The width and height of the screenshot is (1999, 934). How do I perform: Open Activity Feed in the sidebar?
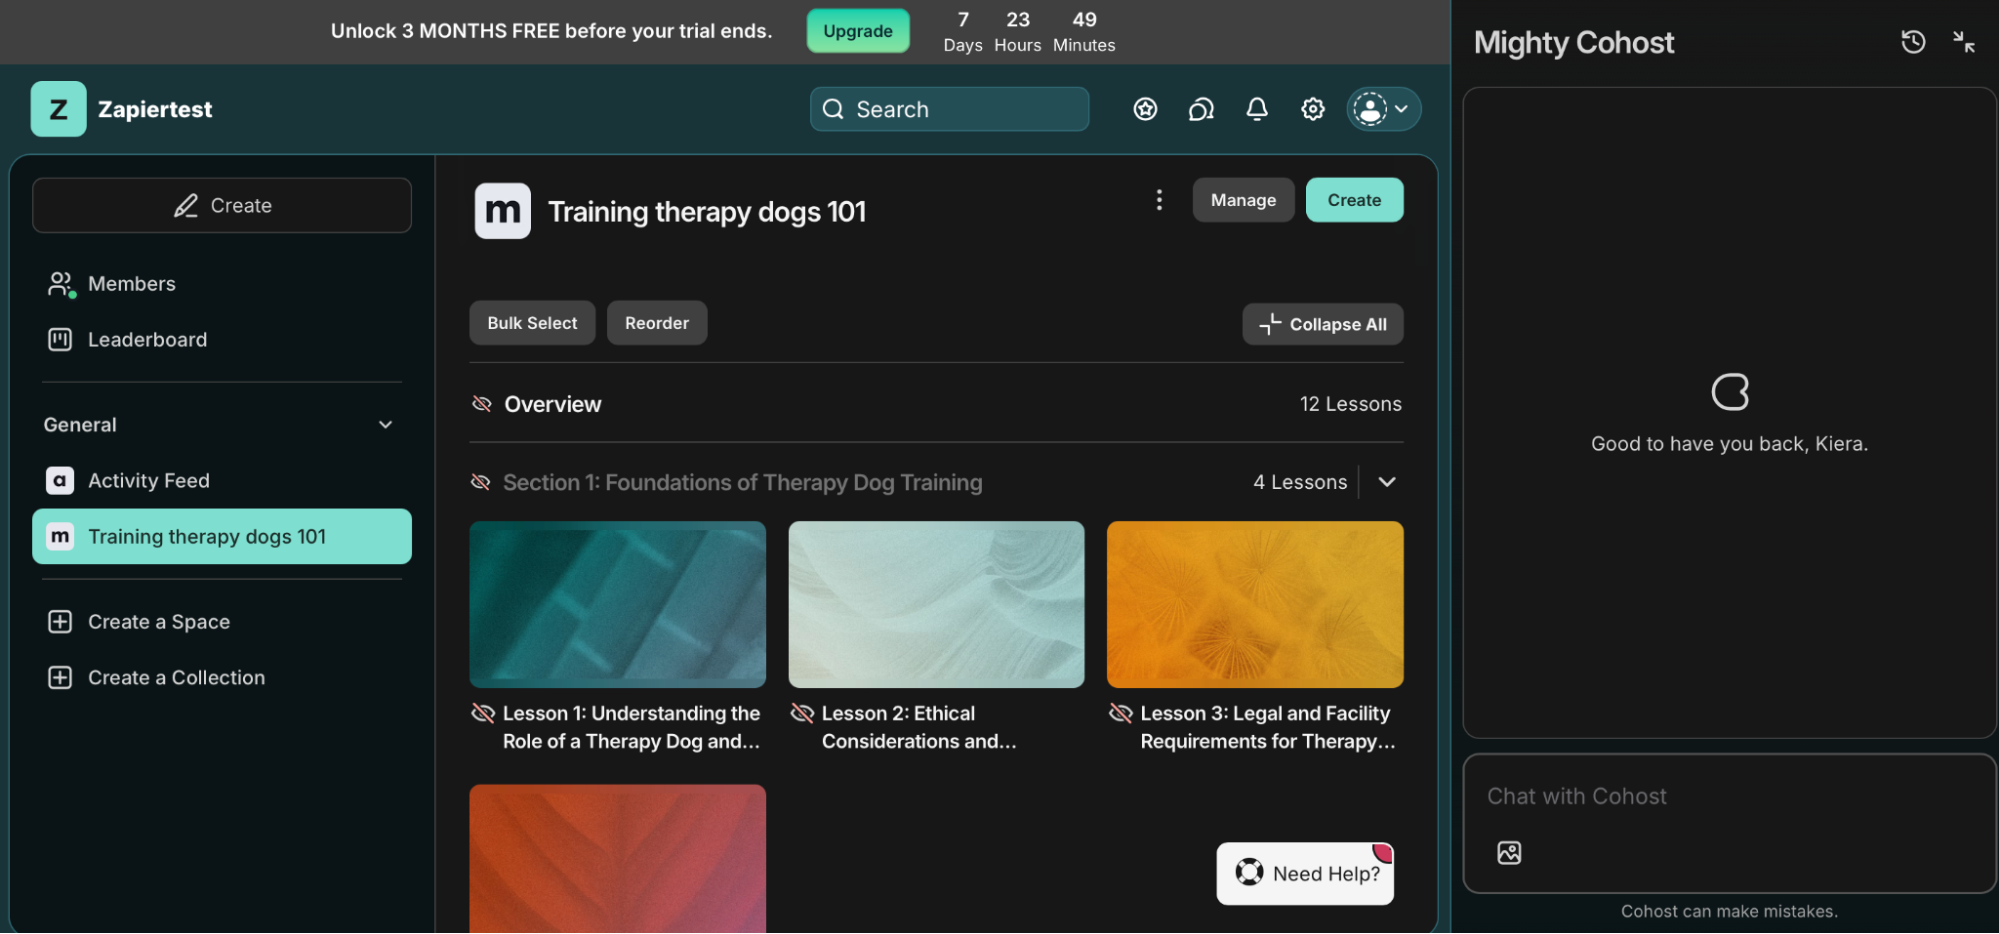click(x=221, y=481)
